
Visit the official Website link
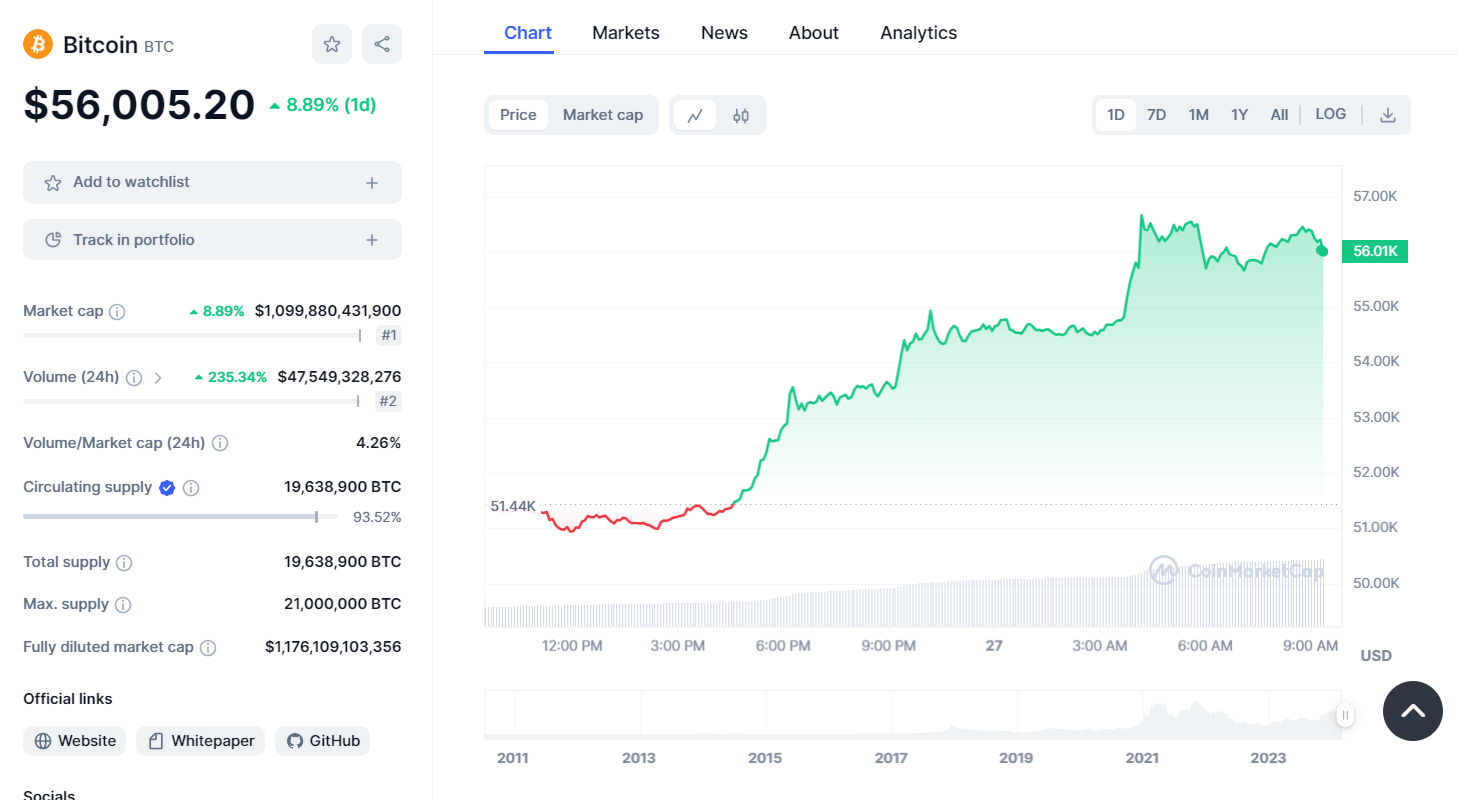(x=75, y=741)
